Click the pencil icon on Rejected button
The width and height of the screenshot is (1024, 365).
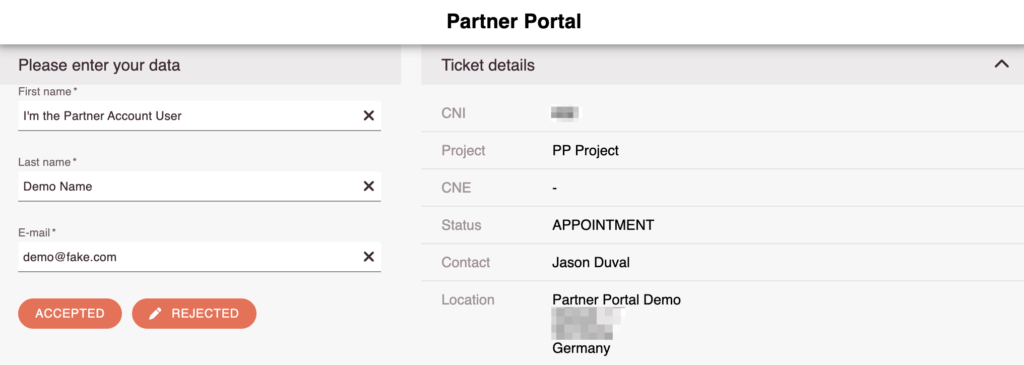[x=155, y=313]
